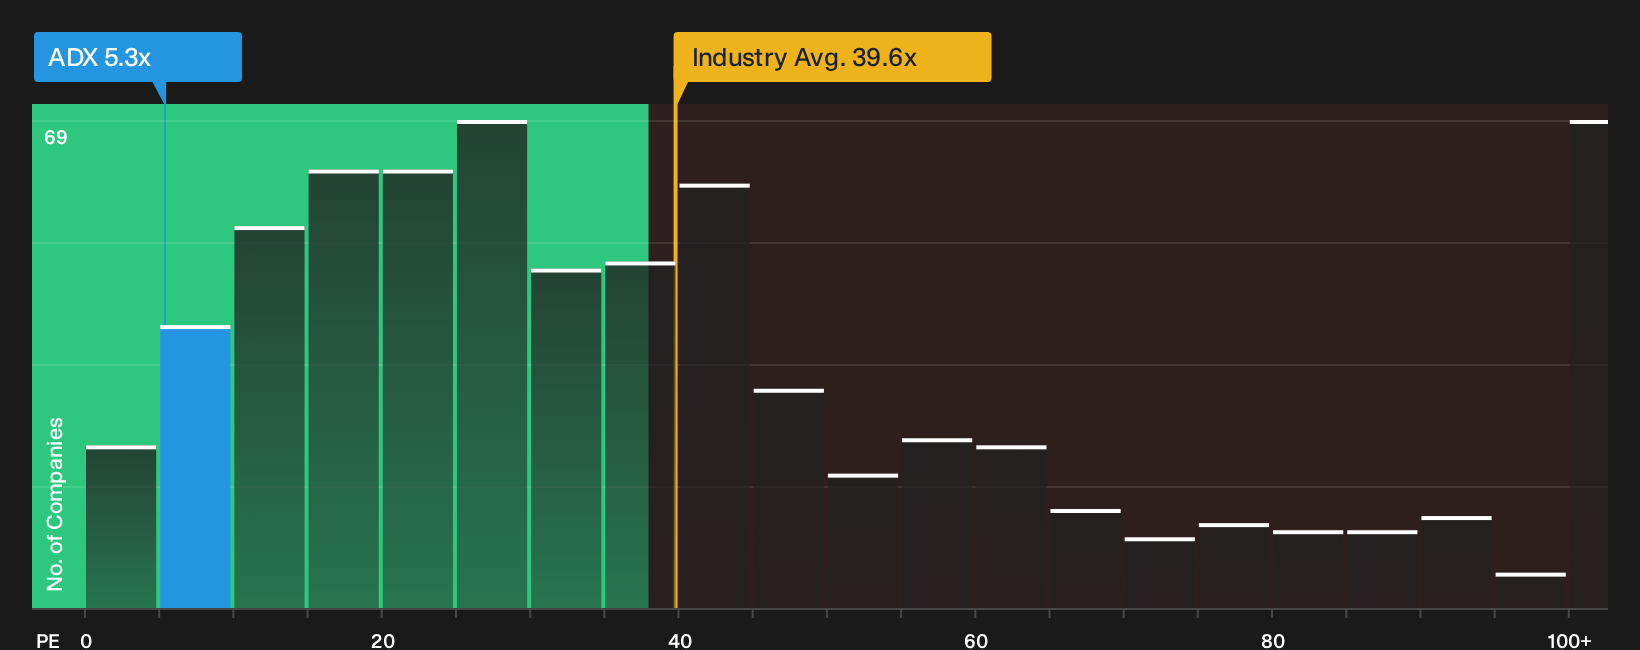Image resolution: width=1640 pixels, height=650 pixels.
Task: Click the PE axis label
Action: 48,640
